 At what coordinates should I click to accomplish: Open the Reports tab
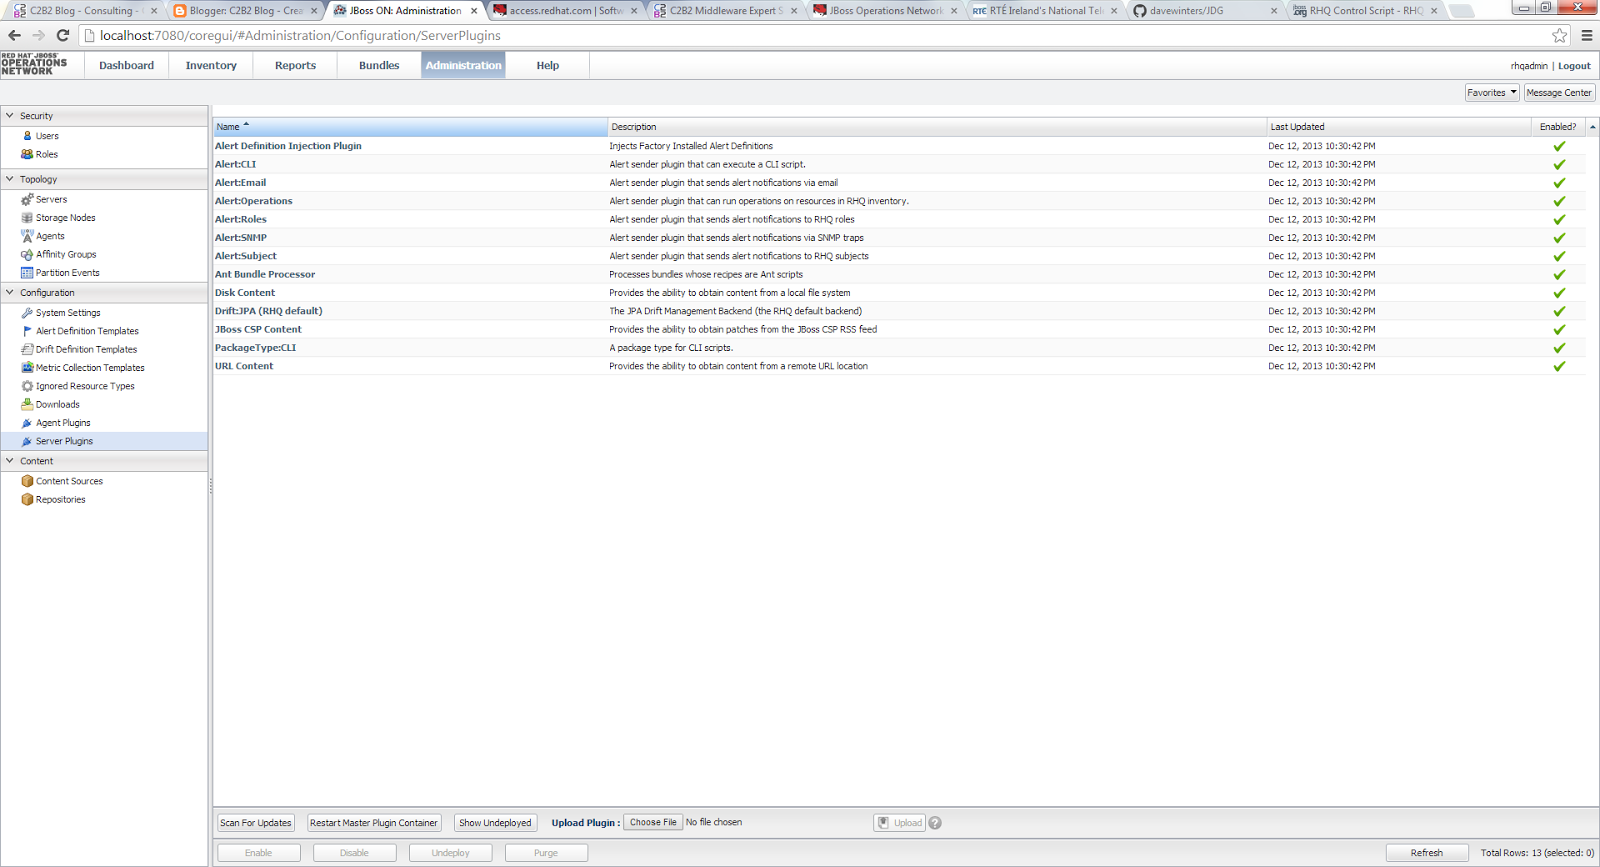pyautogui.click(x=295, y=65)
